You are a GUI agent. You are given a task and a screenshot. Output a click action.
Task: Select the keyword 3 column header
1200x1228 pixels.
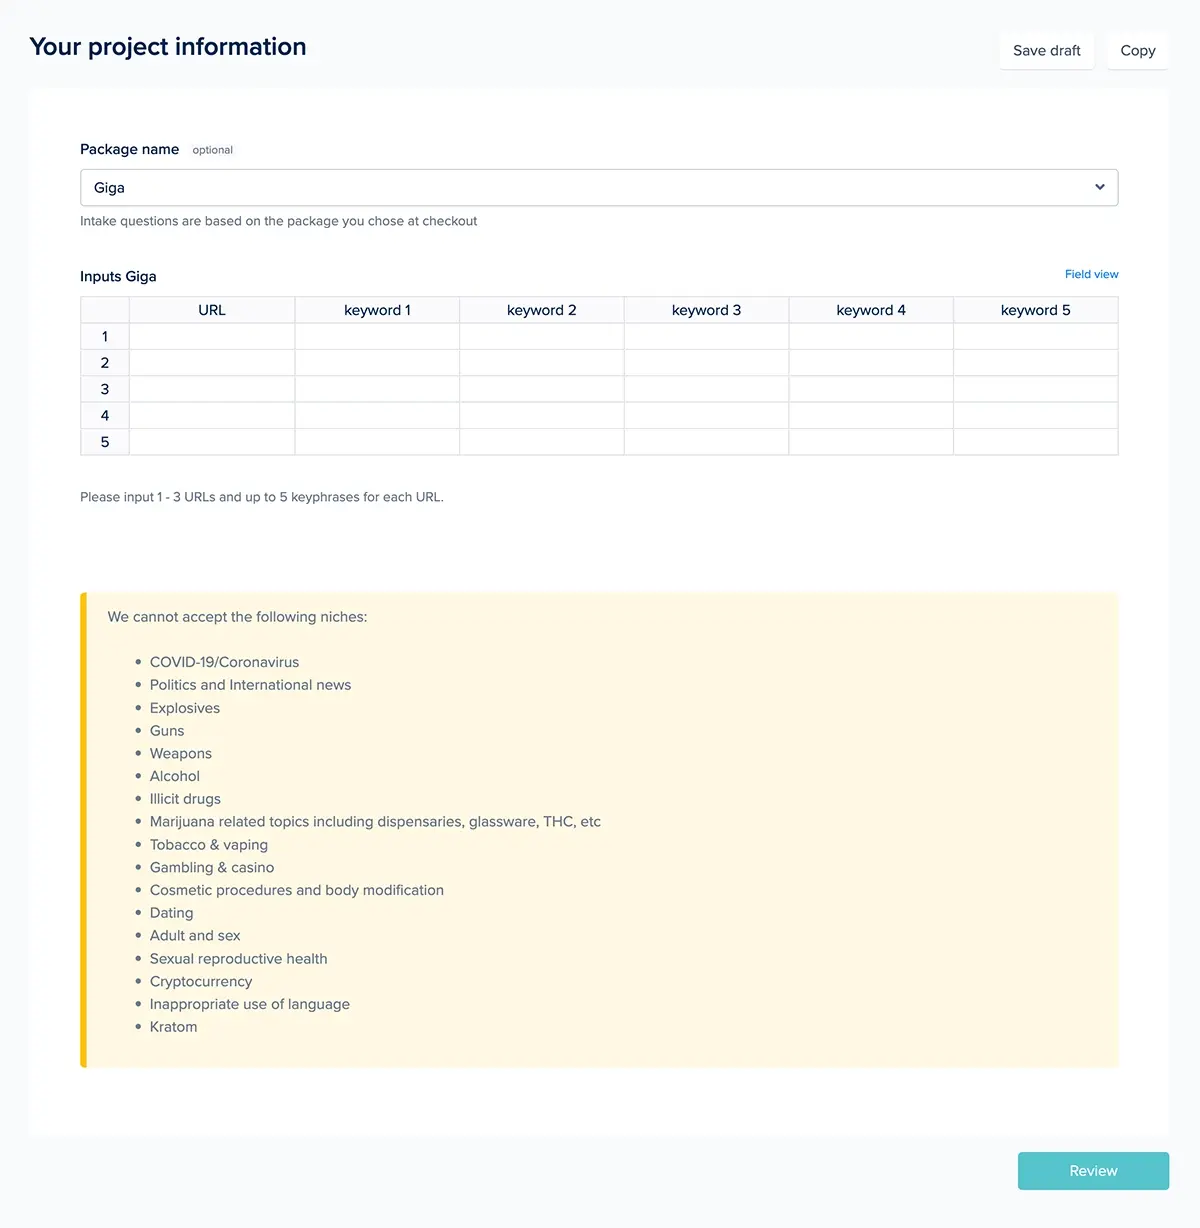tap(706, 310)
